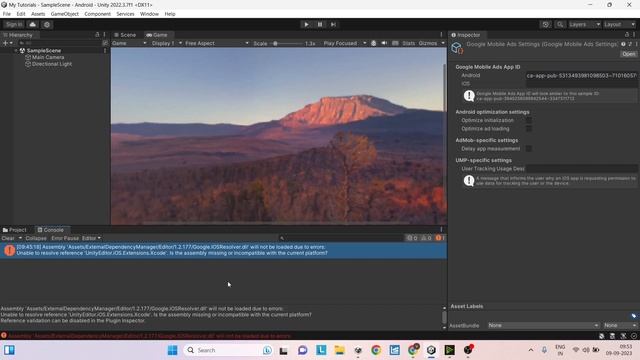Open the Game view mode dropdown
Screen dimensions: 640x360
129,43
